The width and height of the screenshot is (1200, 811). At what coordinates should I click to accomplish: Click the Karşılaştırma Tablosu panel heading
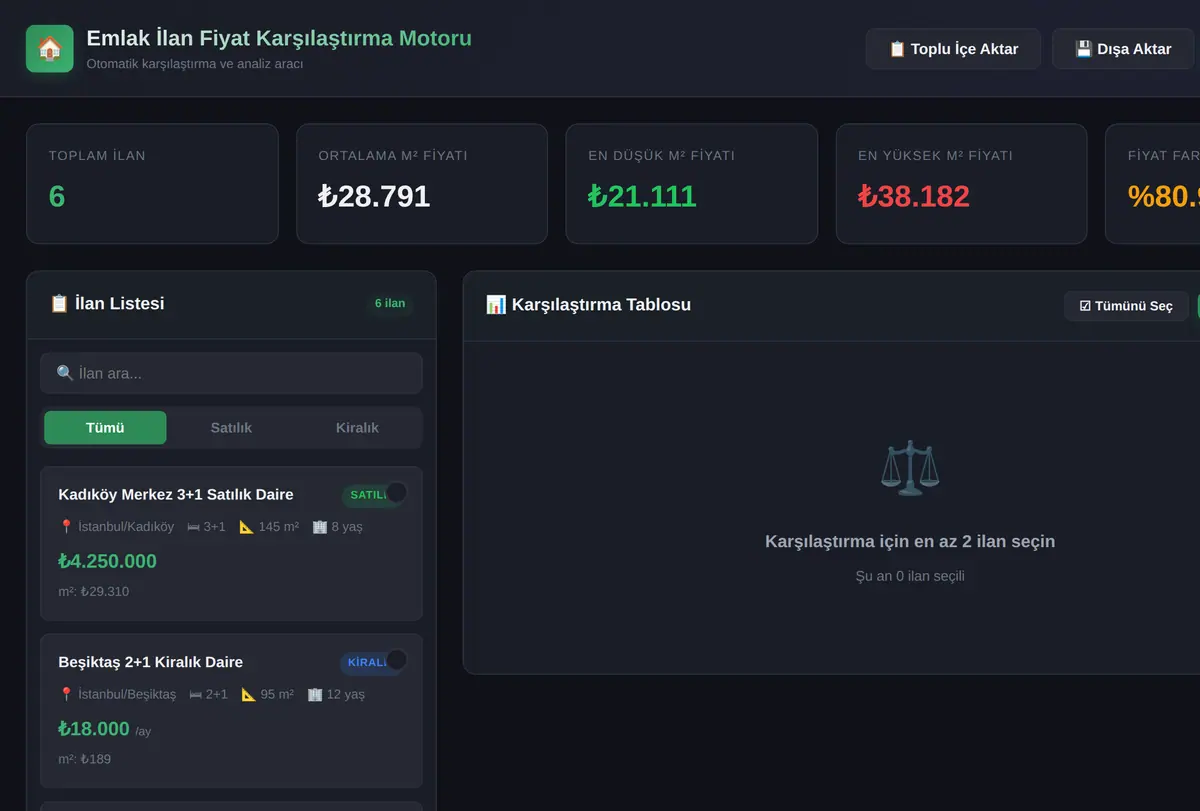pos(588,304)
